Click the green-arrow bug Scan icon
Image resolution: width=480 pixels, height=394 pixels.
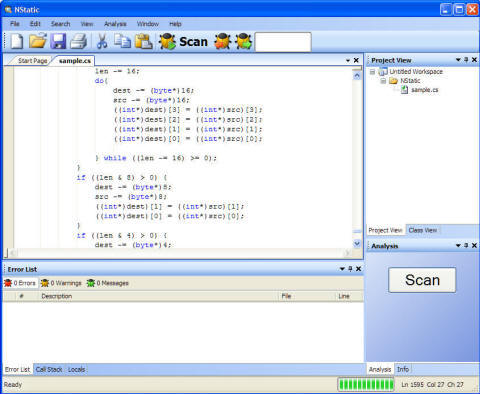pyautogui.click(x=167, y=42)
